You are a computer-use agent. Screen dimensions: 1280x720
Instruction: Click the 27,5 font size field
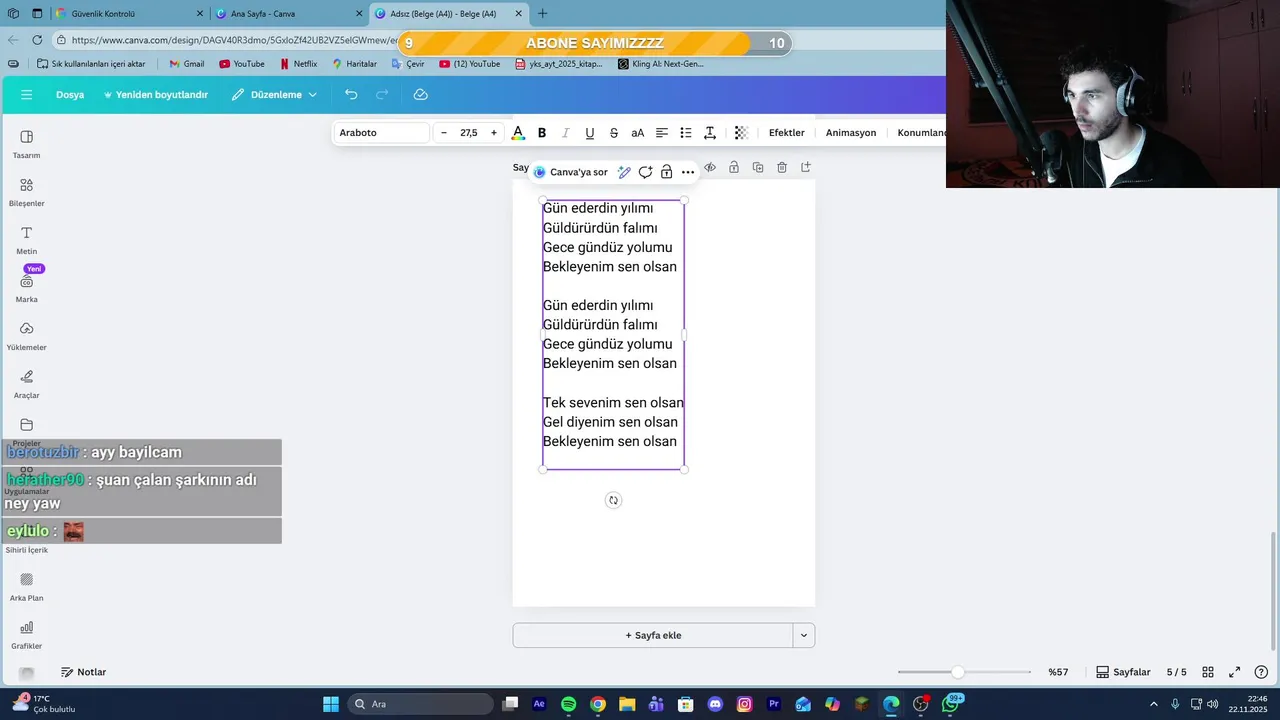(x=469, y=132)
